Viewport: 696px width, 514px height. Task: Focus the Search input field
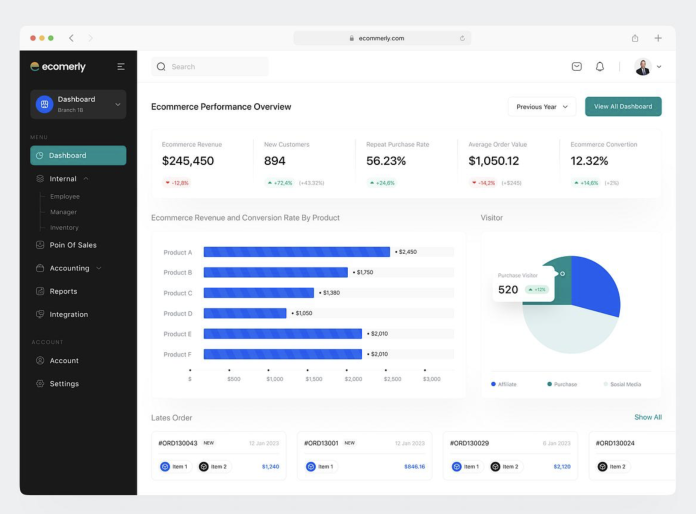pyautogui.click(x=210, y=67)
